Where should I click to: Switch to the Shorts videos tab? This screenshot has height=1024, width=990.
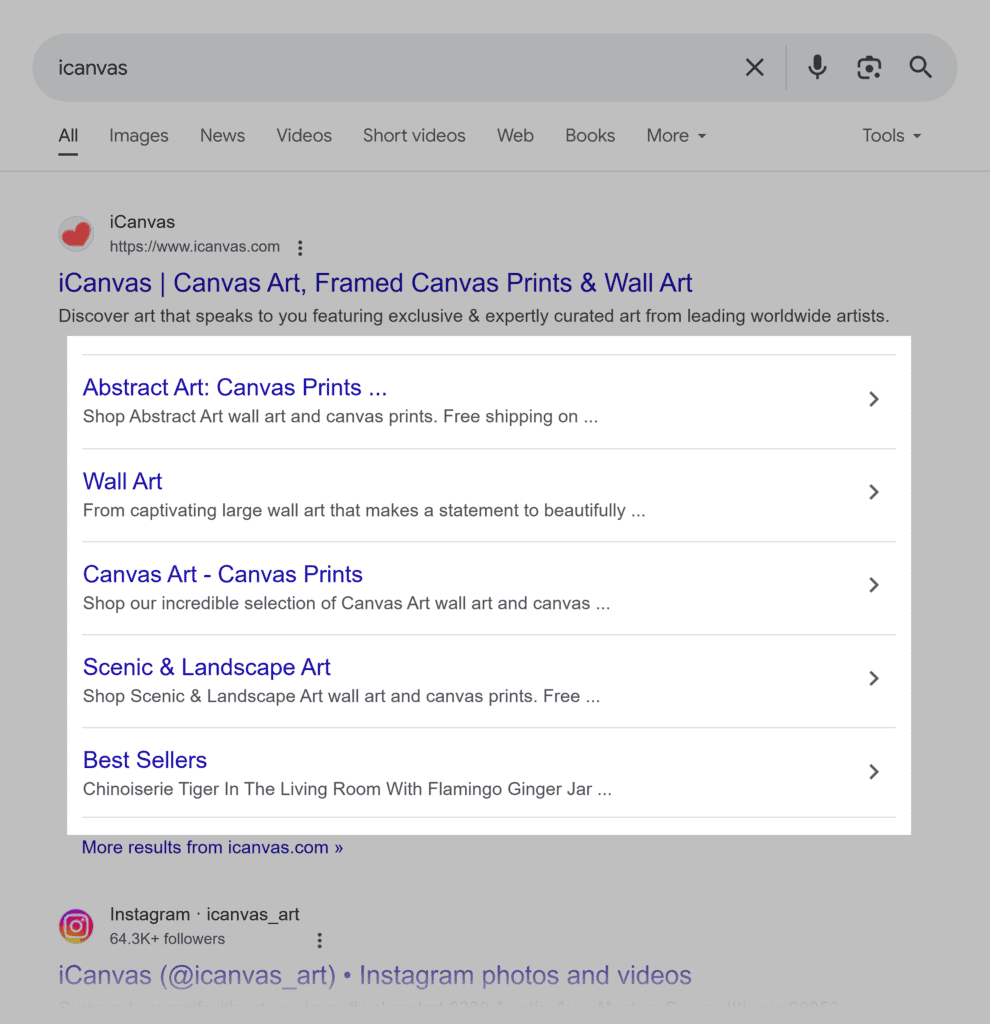(414, 135)
